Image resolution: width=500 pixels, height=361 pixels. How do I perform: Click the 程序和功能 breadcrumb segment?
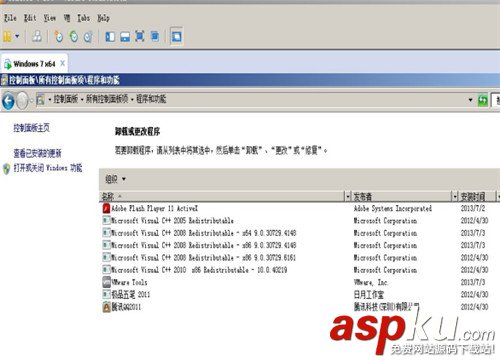click(x=151, y=99)
